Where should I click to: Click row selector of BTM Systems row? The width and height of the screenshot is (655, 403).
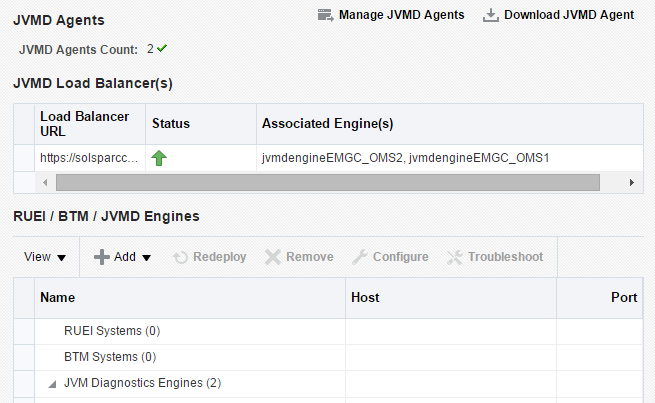pyautogui.click(x=24, y=357)
